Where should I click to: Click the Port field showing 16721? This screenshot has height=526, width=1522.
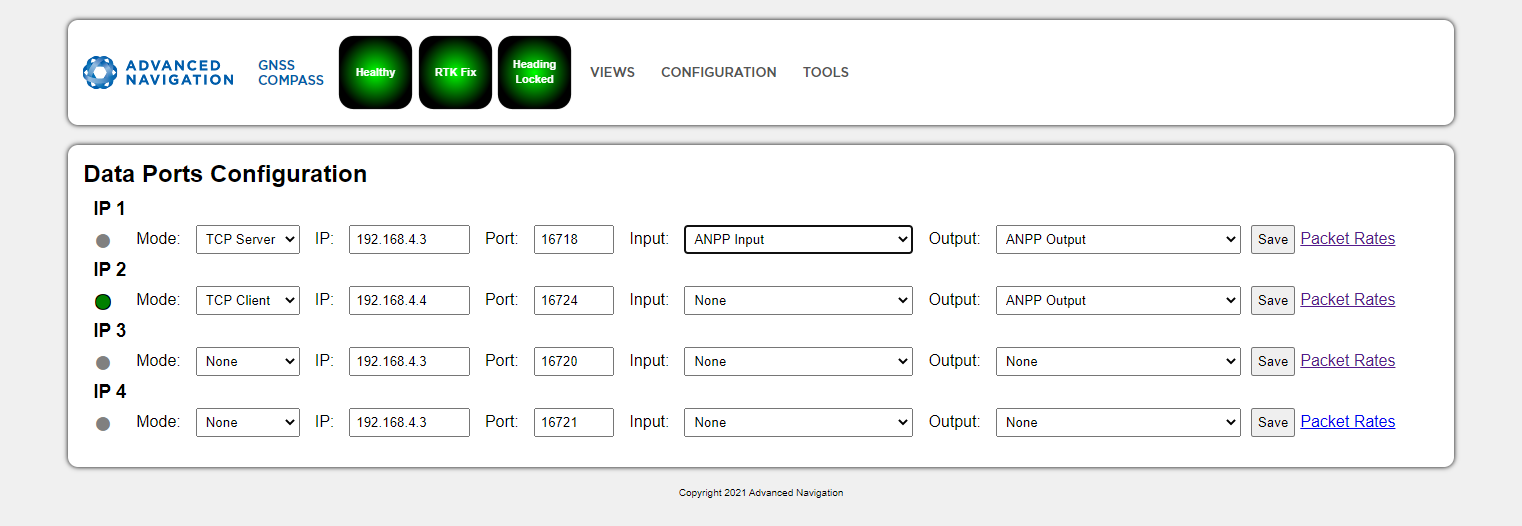tap(574, 422)
